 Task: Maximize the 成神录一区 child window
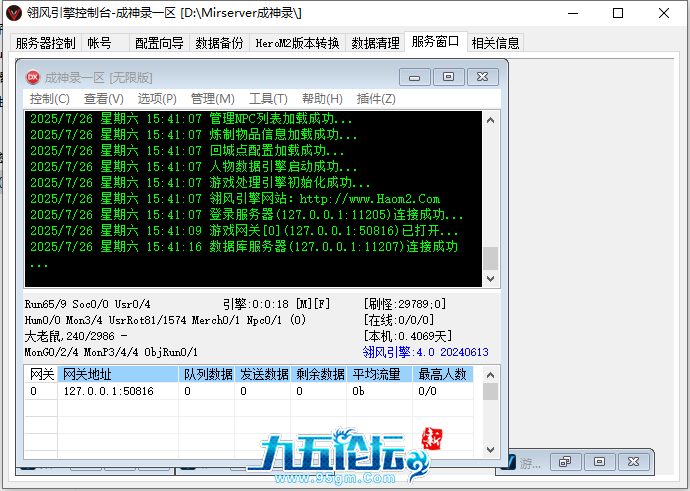click(x=448, y=77)
